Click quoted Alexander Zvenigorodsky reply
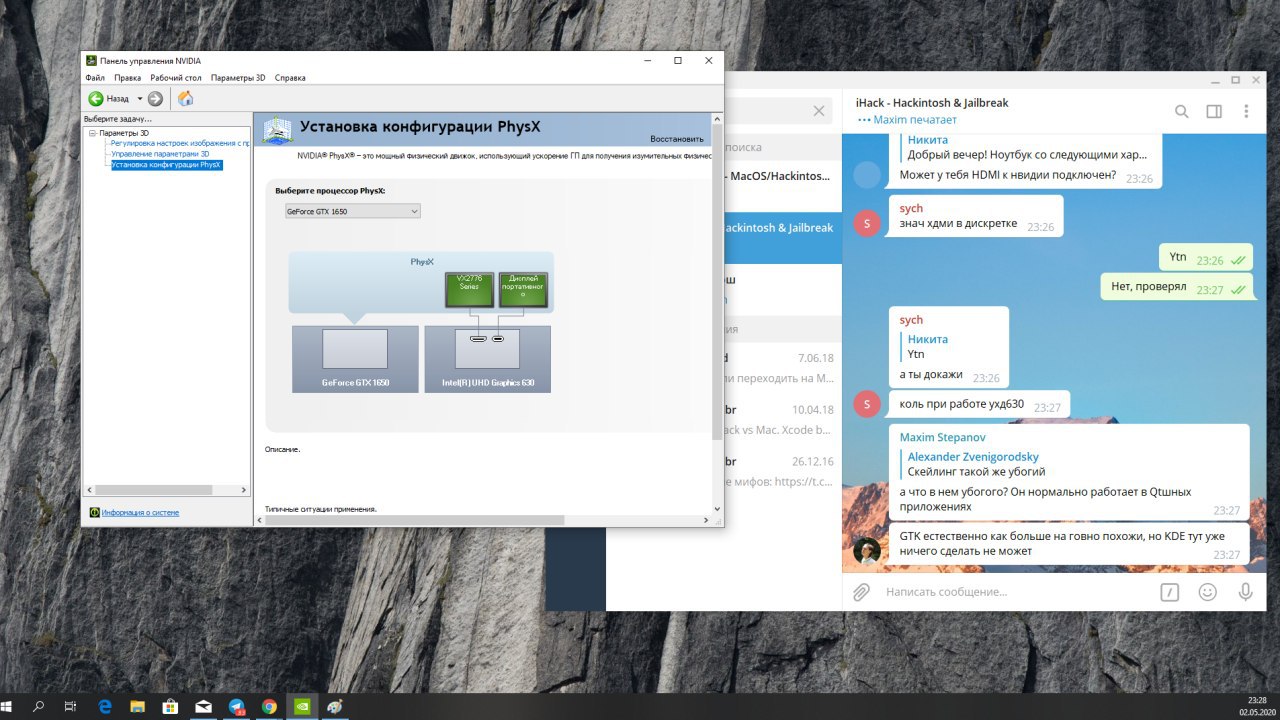The image size is (1280, 720). pos(974,464)
